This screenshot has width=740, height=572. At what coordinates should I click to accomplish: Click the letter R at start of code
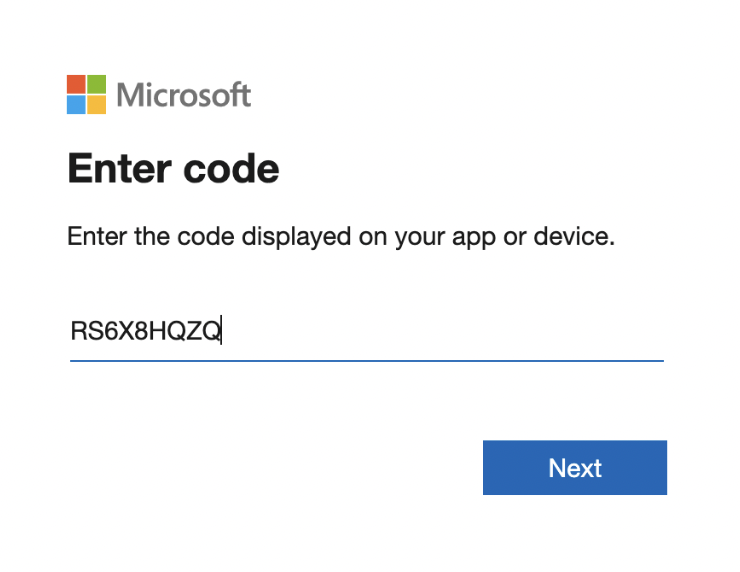(x=78, y=331)
